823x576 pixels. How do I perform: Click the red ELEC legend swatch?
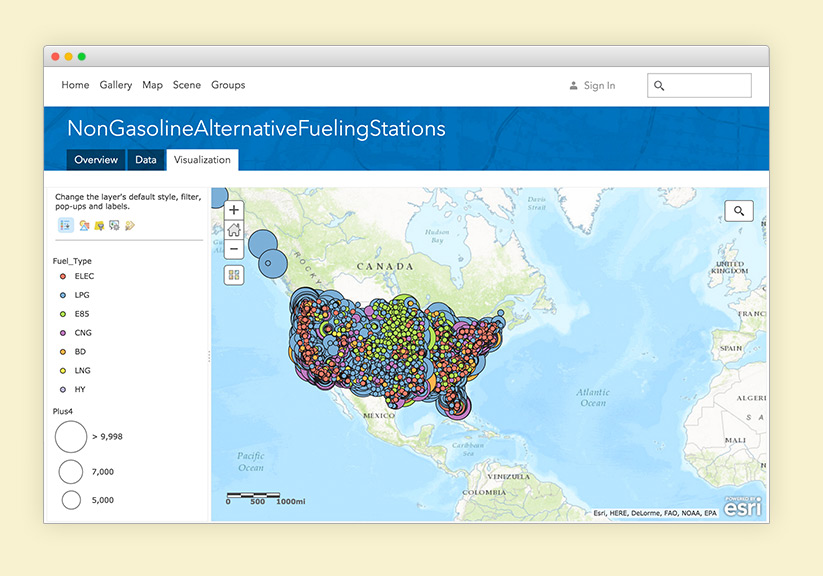[63, 276]
